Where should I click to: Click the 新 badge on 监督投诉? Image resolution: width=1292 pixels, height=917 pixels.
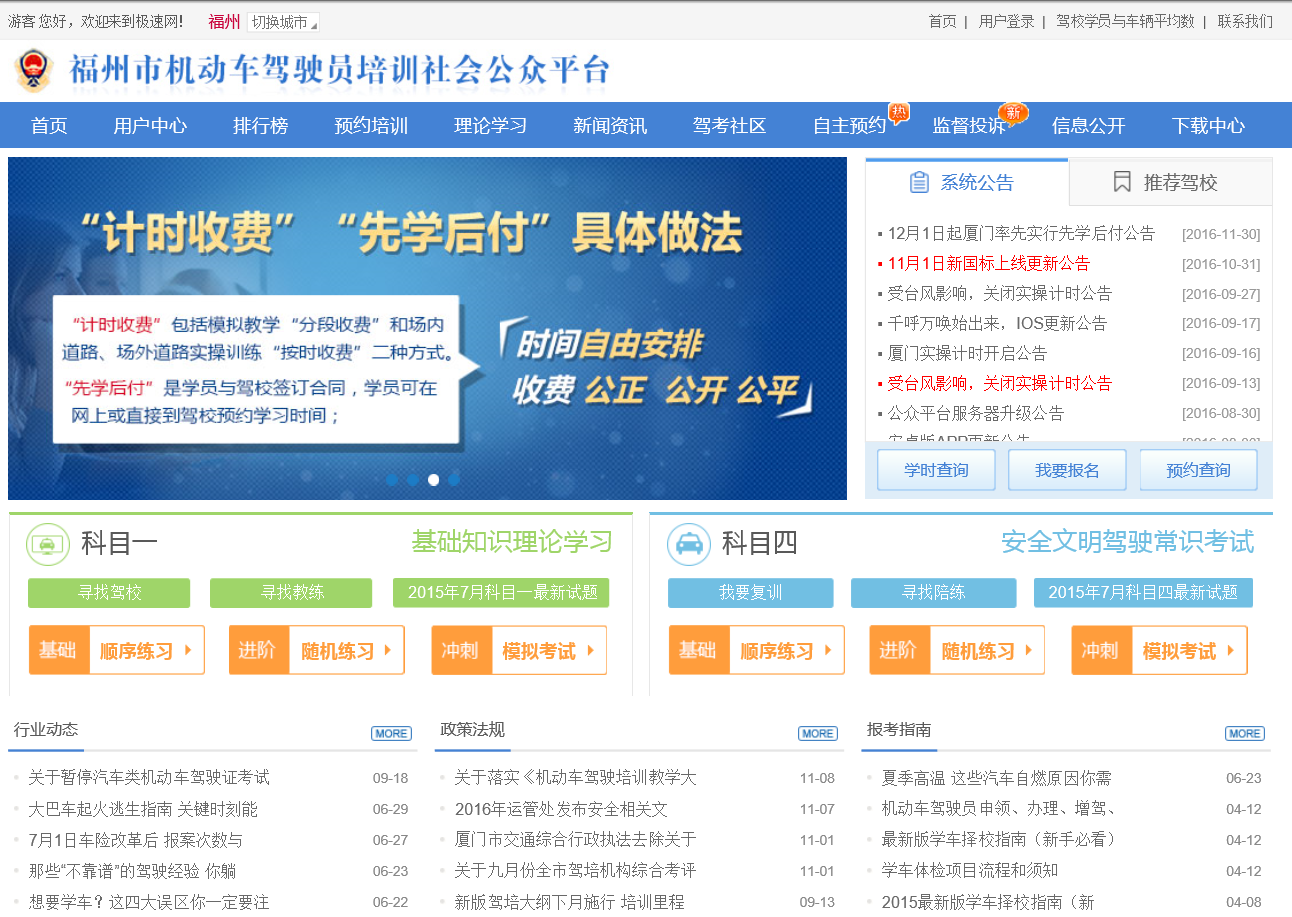(x=1014, y=112)
